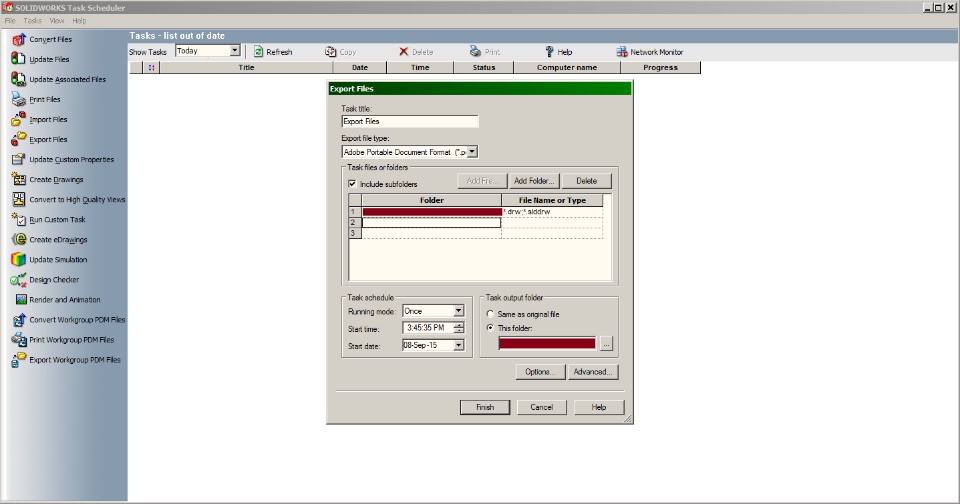This screenshot has height=504, width=960.
Task: Open the Start date dropdown calendar
Action: [458, 345]
